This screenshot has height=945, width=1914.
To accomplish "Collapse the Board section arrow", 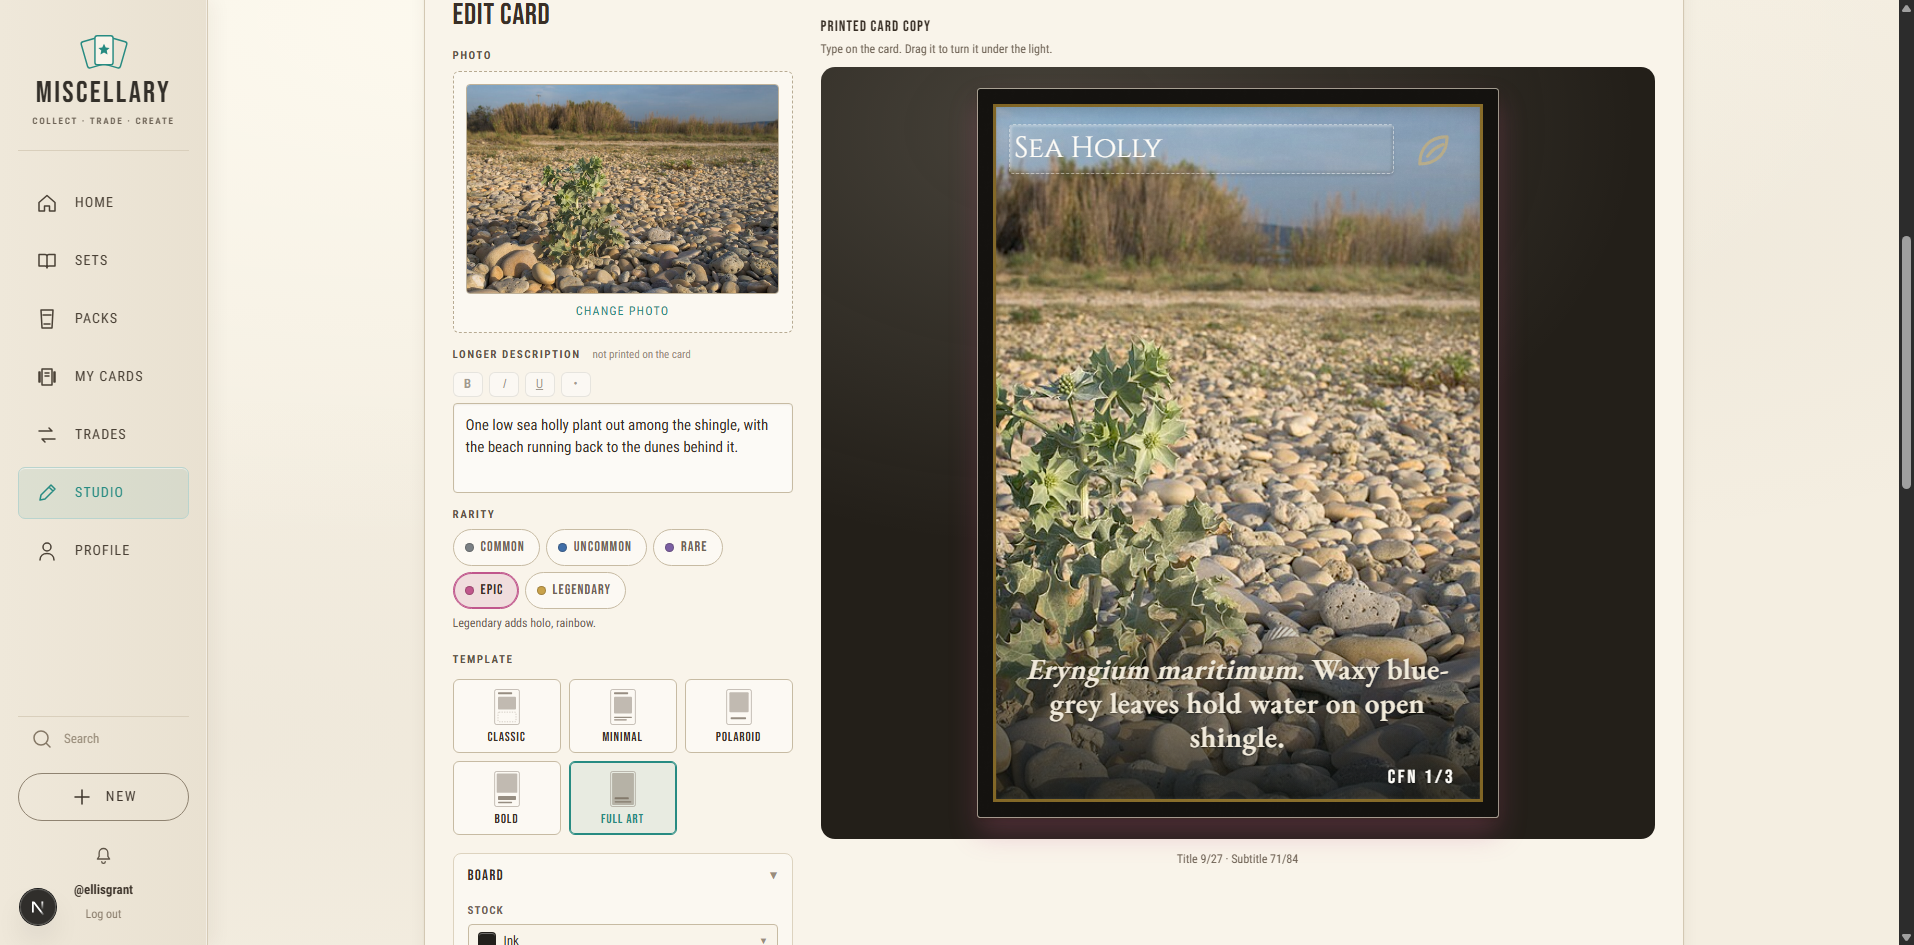I will (x=773, y=876).
